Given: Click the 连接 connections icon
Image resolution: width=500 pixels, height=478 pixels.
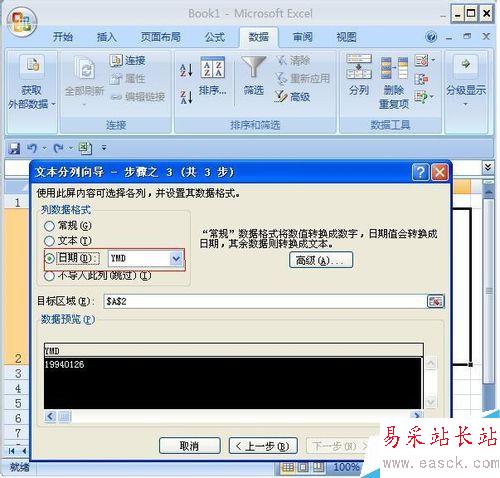Looking at the screenshot, I should point(116,60).
